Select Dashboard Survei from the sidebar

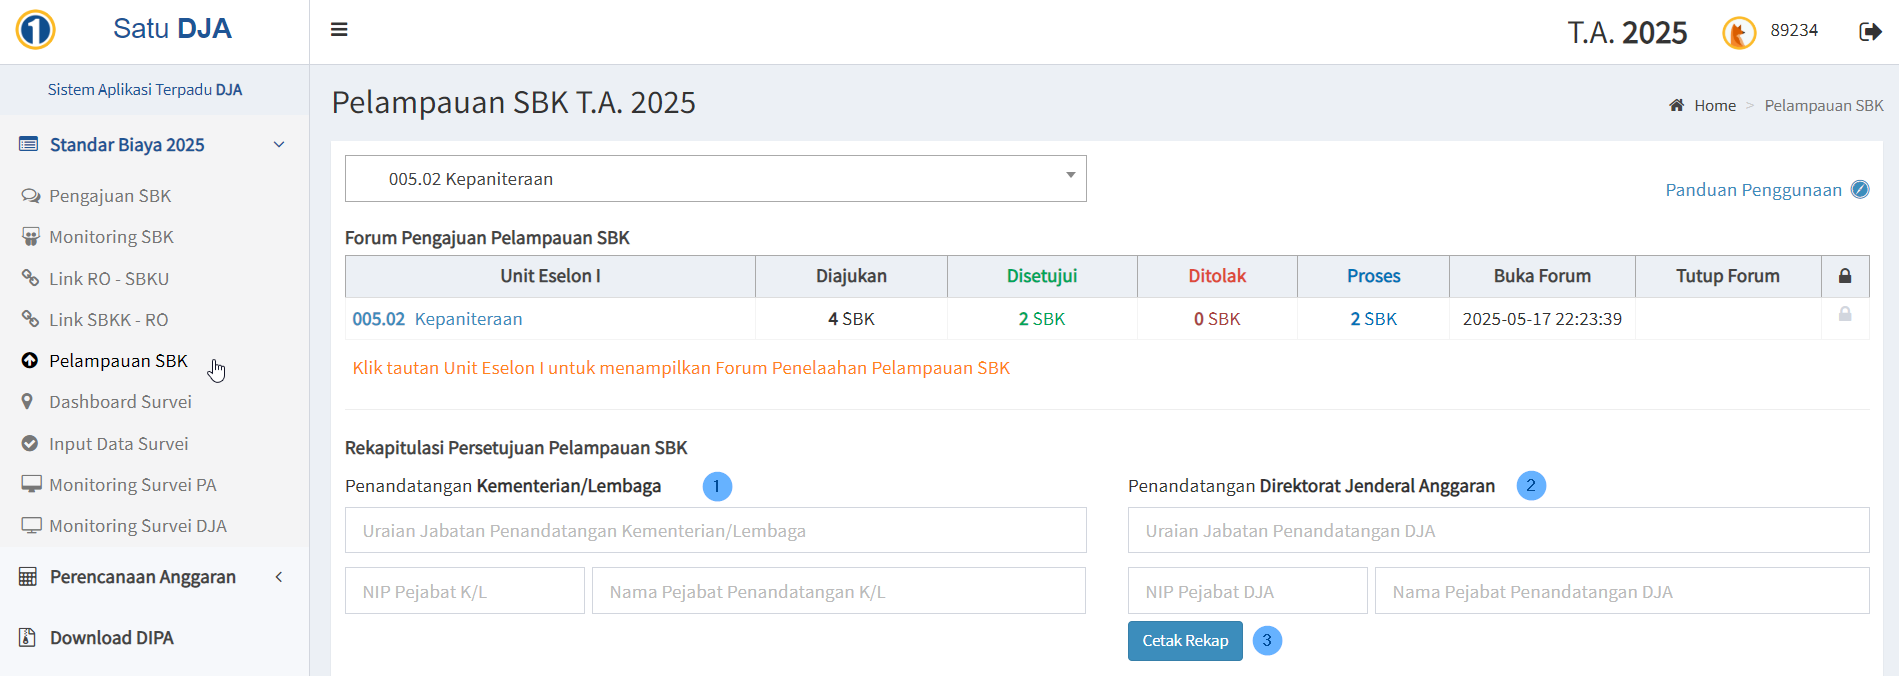click(x=120, y=402)
